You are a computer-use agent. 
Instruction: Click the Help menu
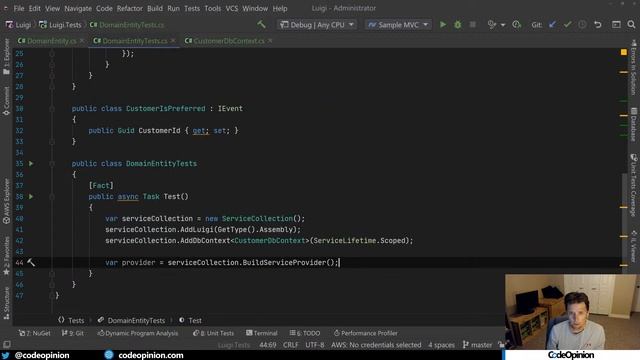(x=280, y=8)
